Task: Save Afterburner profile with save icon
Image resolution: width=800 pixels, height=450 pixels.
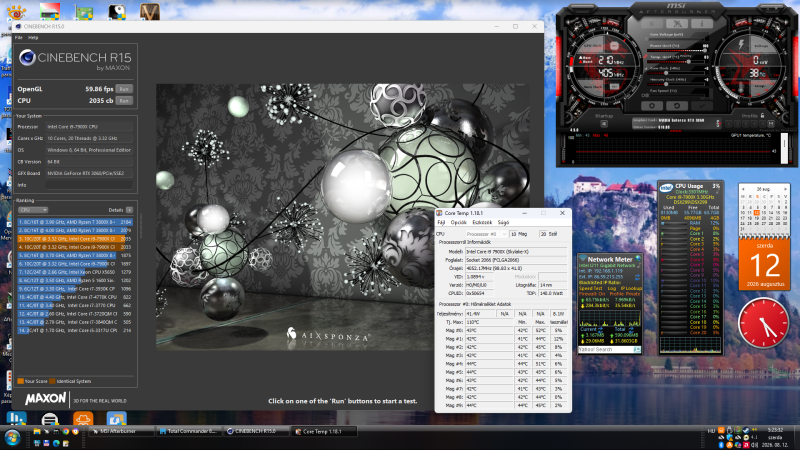Action: (x=771, y=124)
